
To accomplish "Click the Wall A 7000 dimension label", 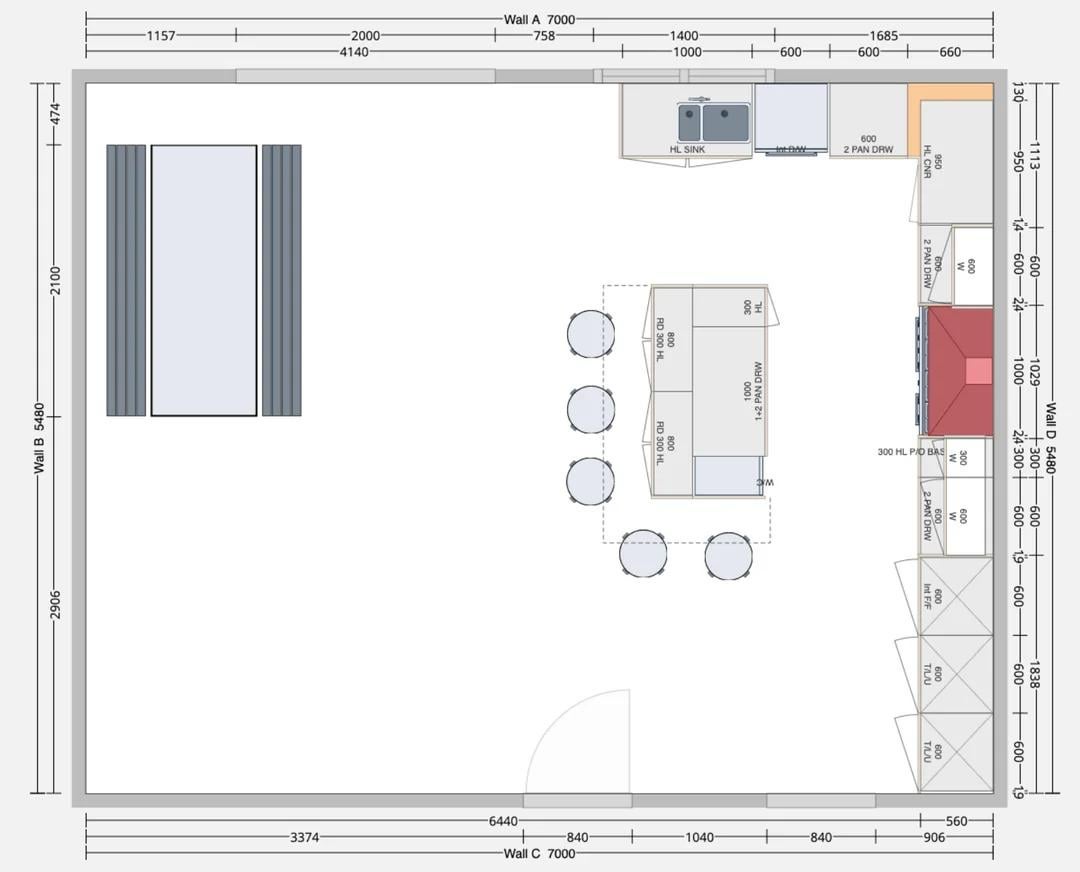I will pyautogui.click(x=539, y=19).
